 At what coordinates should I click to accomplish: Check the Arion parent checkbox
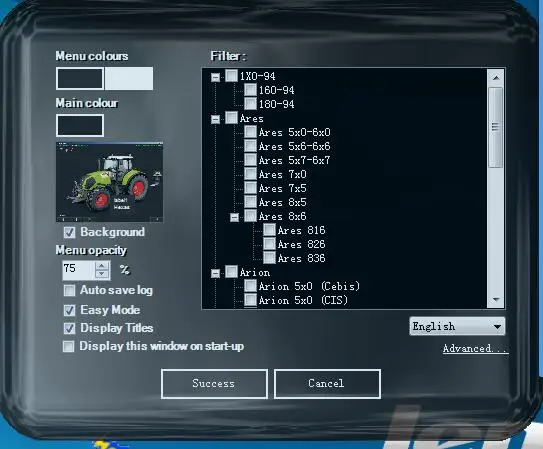(x=231, y=272)
